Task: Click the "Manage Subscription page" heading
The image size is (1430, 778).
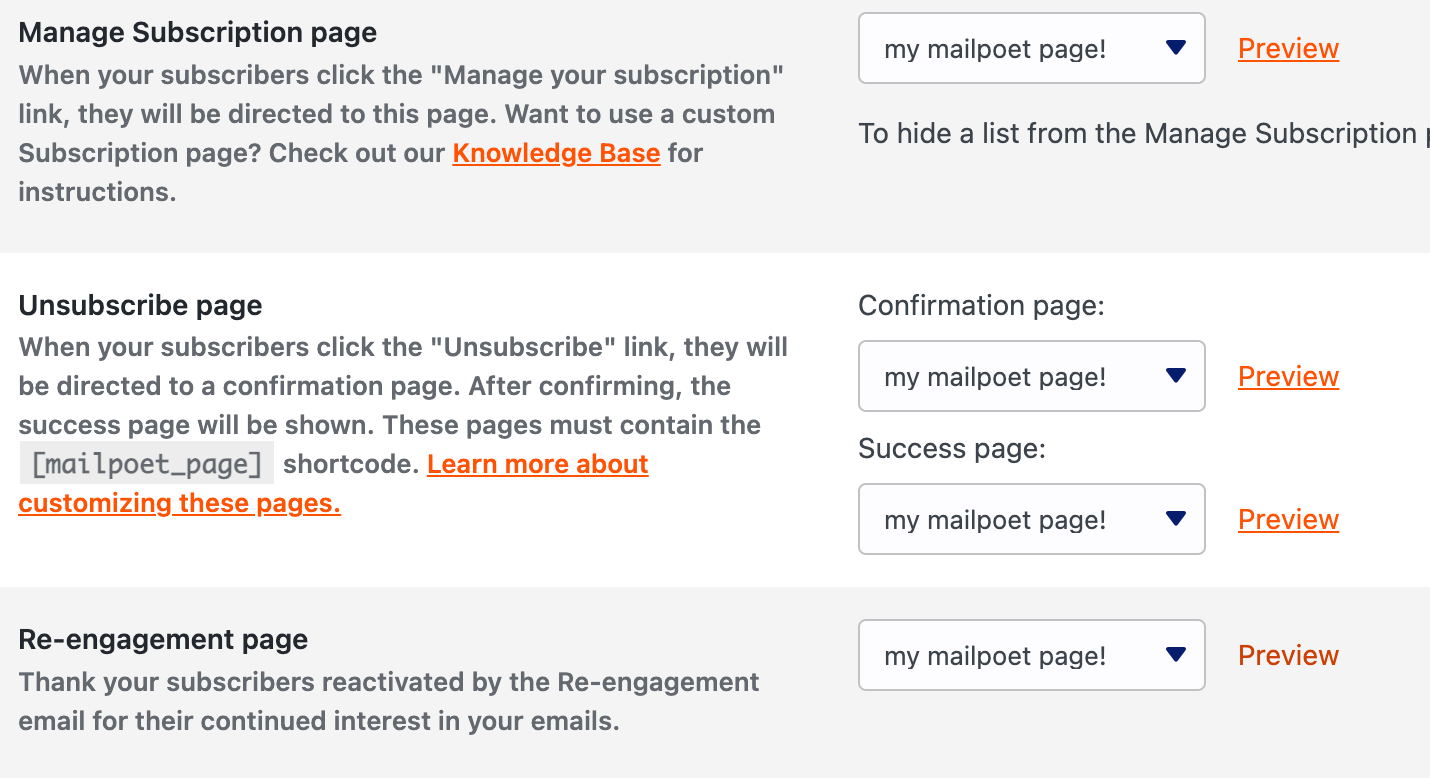Action: pyautogui.click(x=197, y=32)
